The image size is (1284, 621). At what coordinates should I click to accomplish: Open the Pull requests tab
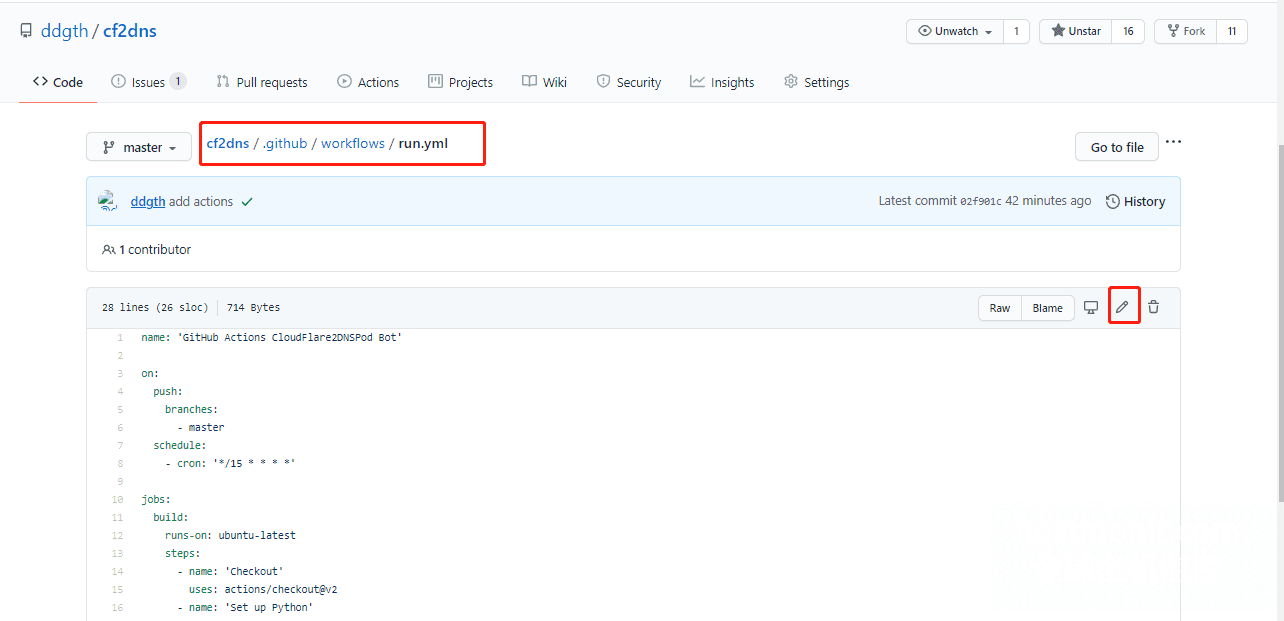(262, 82)
